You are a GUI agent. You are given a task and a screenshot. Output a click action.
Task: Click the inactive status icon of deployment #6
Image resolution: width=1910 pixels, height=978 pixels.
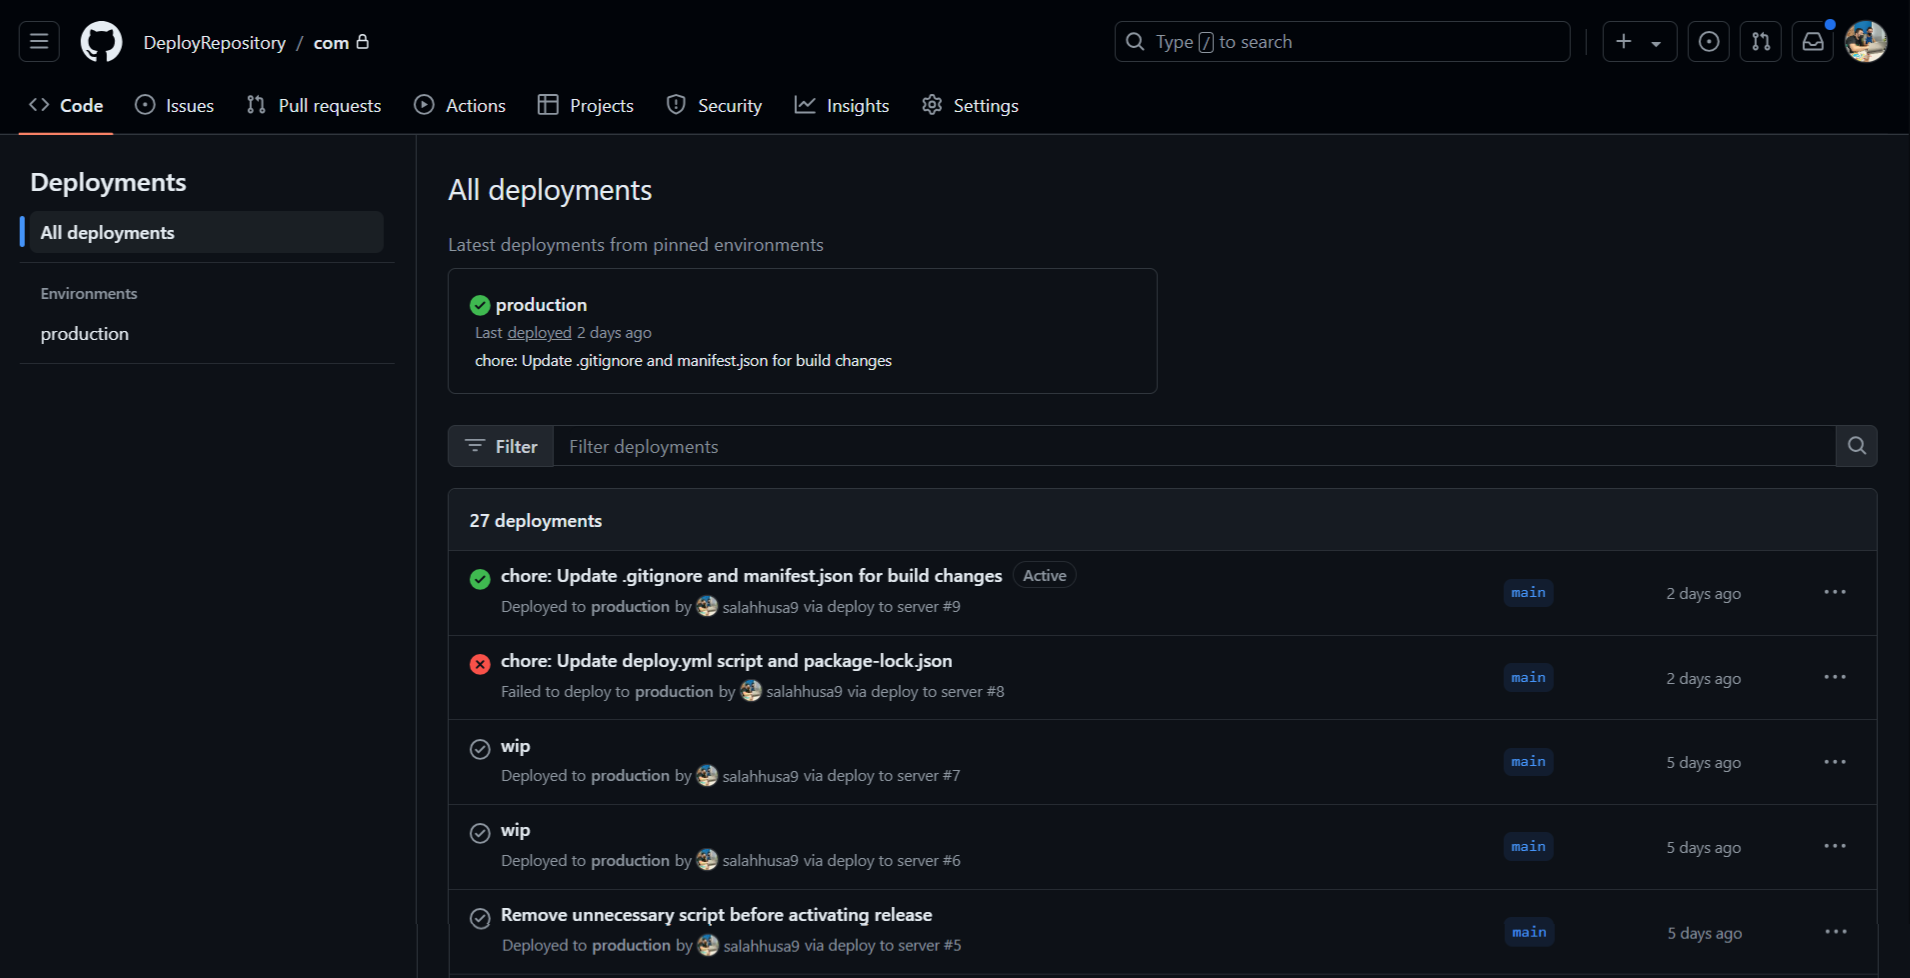[480, 833]
